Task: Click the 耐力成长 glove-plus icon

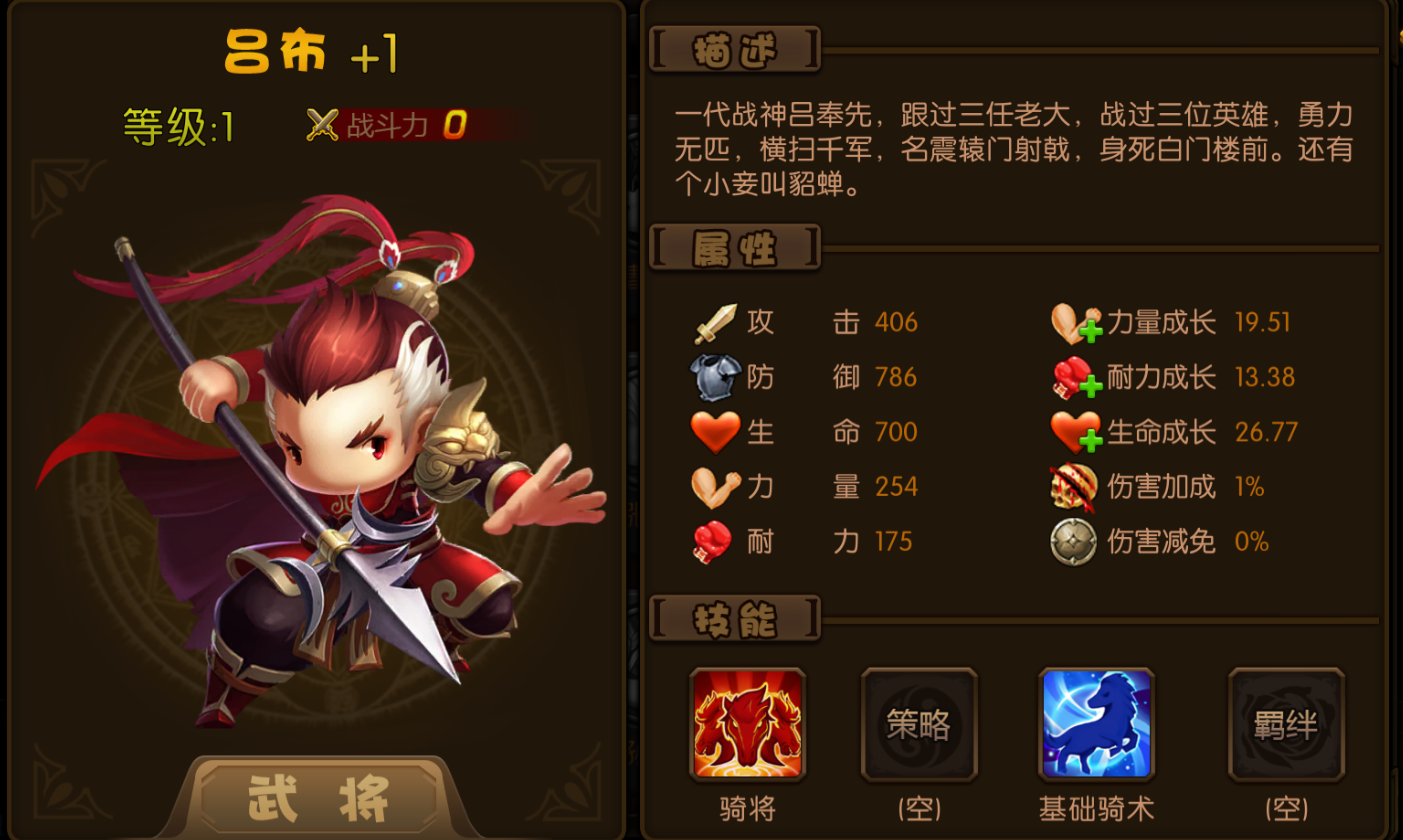Action: tap(1077, 378)
